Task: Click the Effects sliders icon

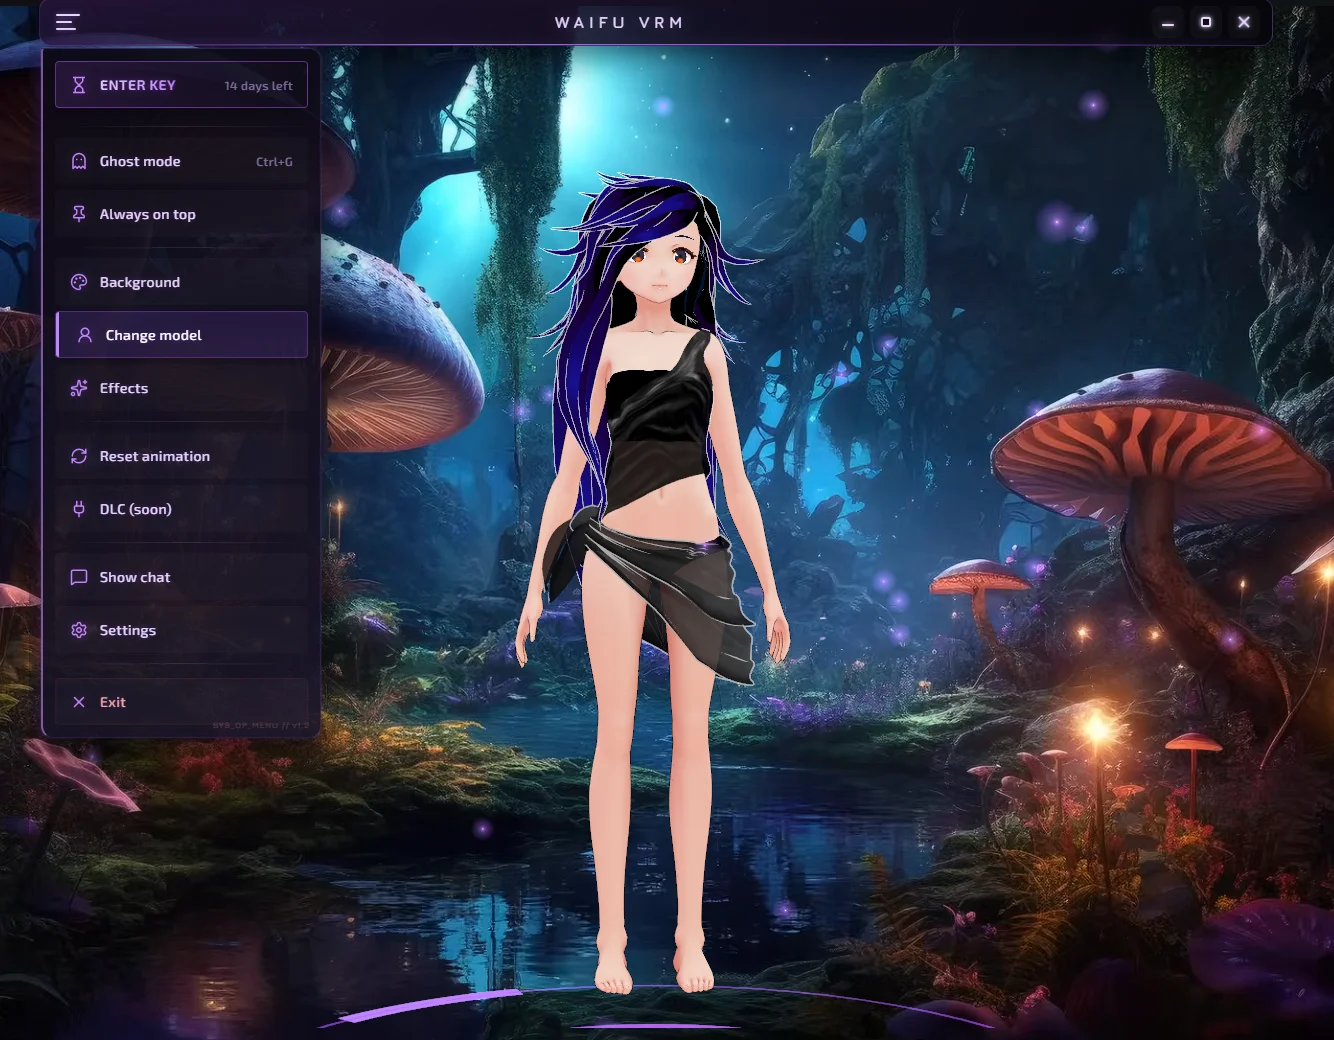Action: pos(79,388)
